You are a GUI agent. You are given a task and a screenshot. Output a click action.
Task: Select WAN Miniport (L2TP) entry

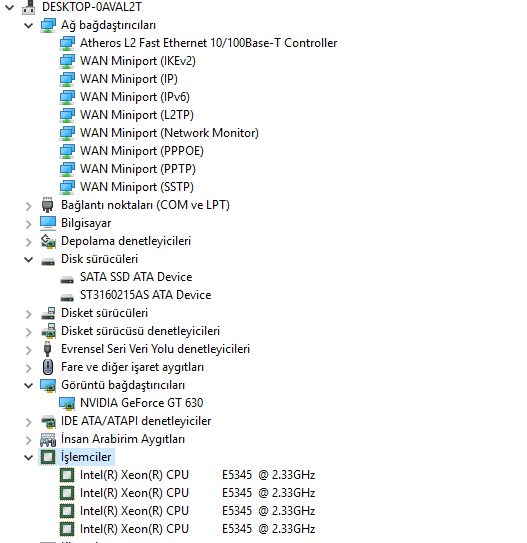(137, 115)
